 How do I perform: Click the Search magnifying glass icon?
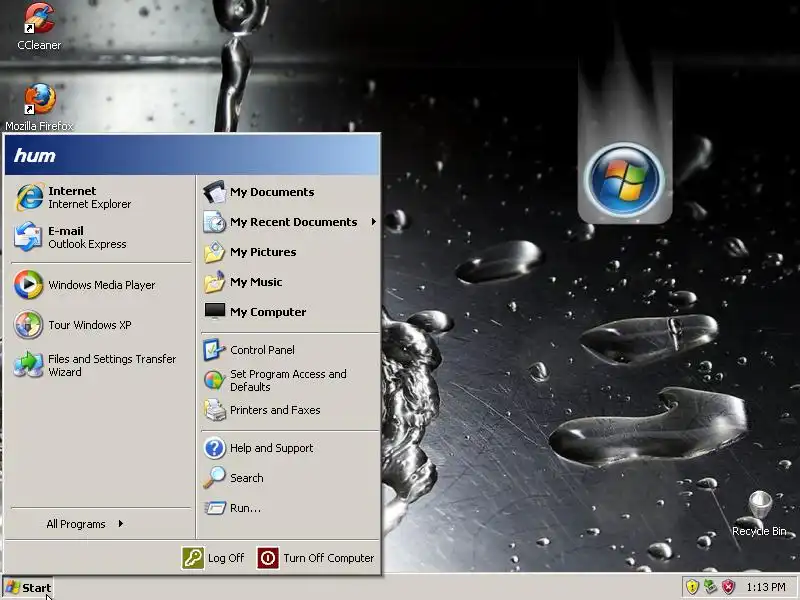[214, 478]
